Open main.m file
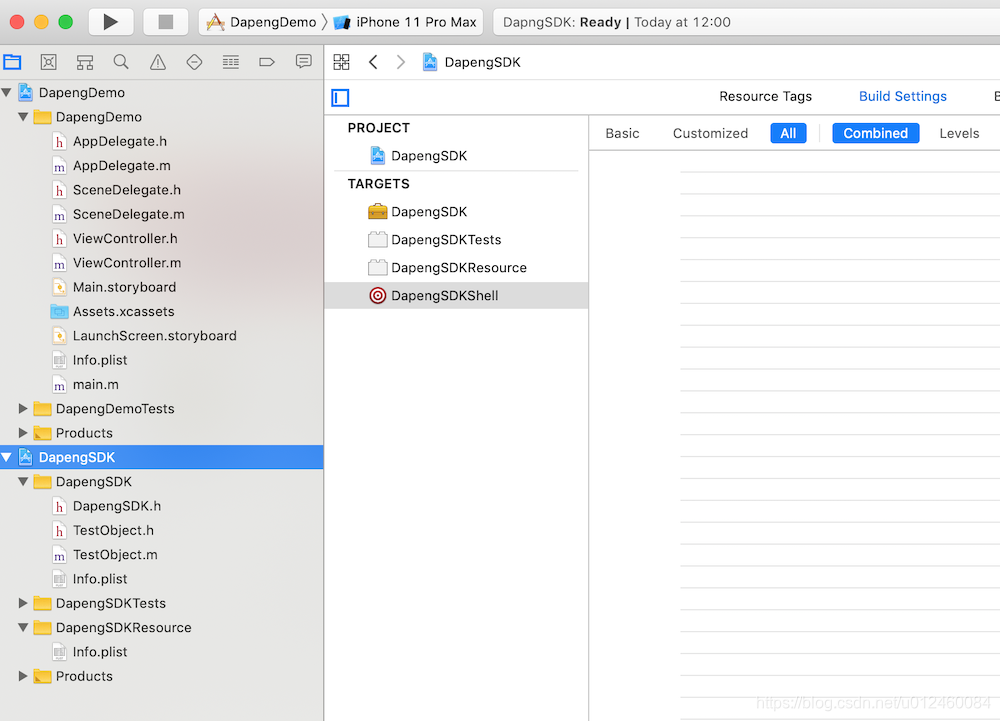1000x721 pixels. pos(95,384)
